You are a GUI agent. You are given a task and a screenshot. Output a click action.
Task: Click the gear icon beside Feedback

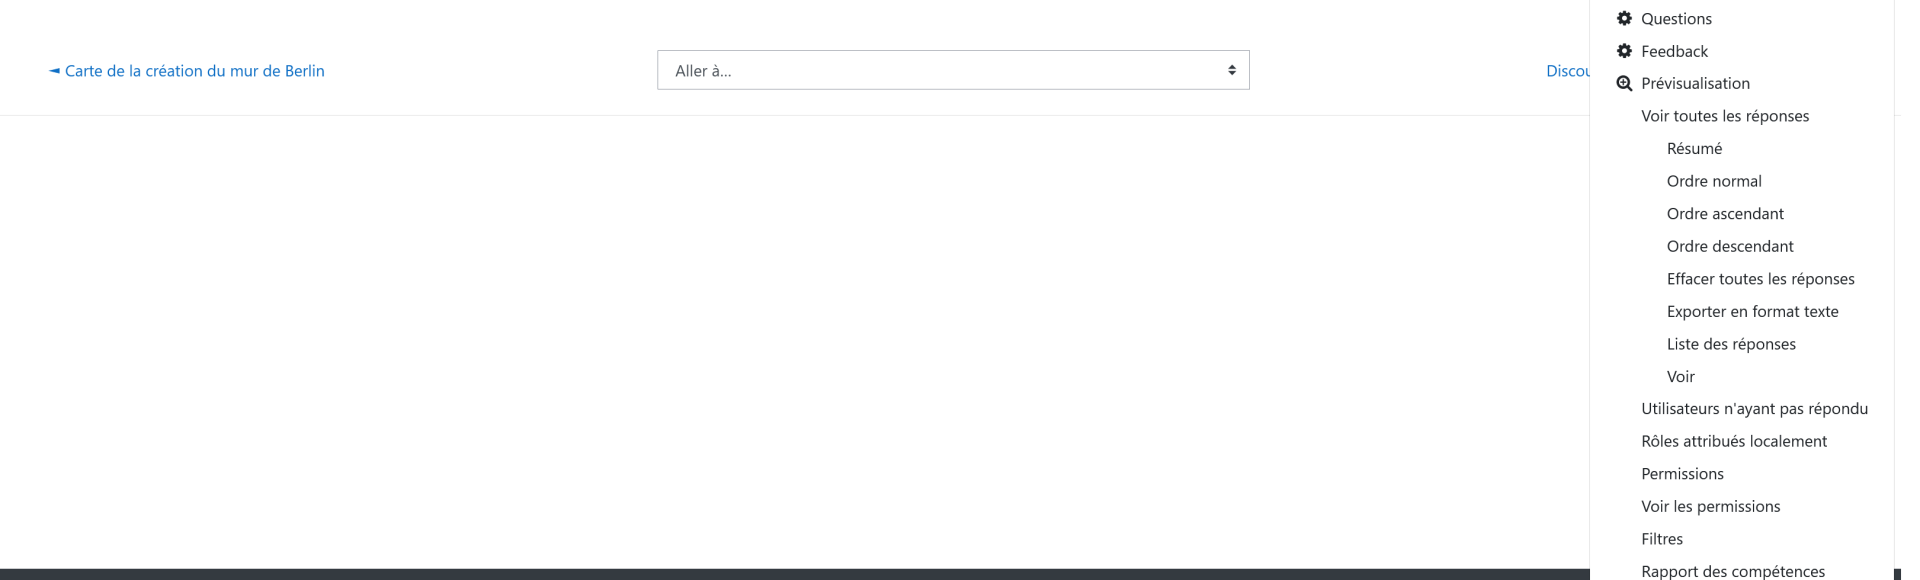pyautogui.click(x=1624, y=51)
